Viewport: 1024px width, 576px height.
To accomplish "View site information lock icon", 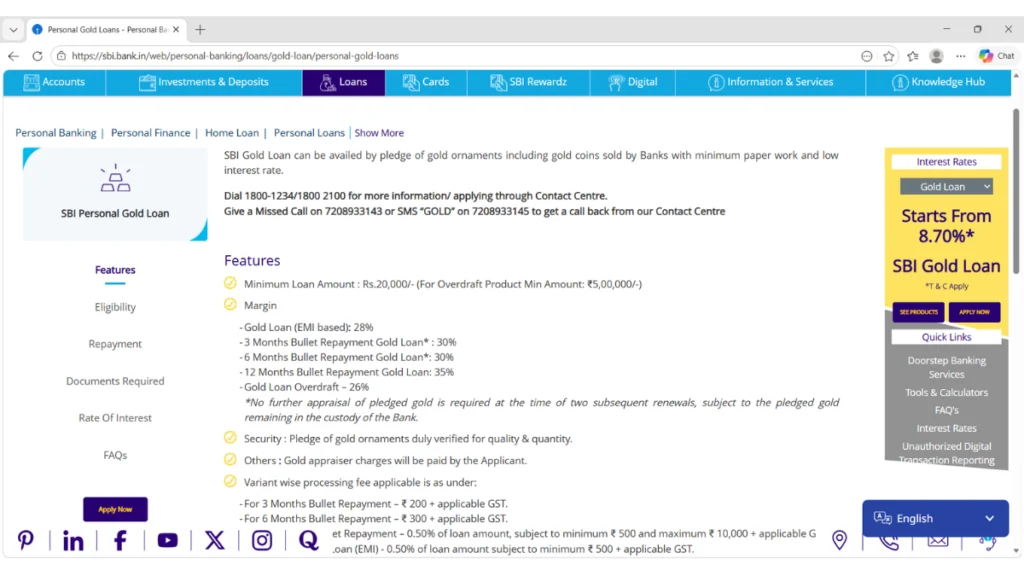I will point(61,56).
